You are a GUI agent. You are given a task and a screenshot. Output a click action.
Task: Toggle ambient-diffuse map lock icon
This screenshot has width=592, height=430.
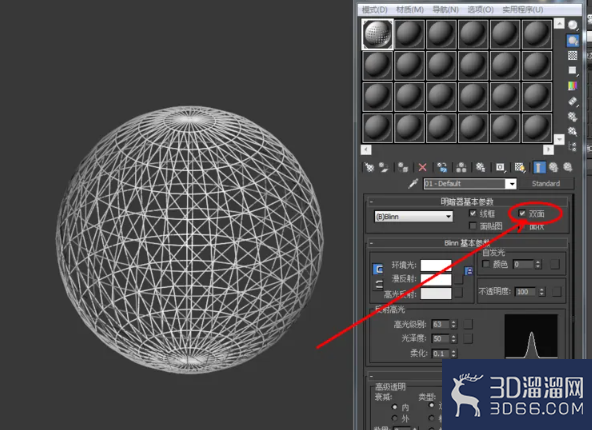click(469, 271)
